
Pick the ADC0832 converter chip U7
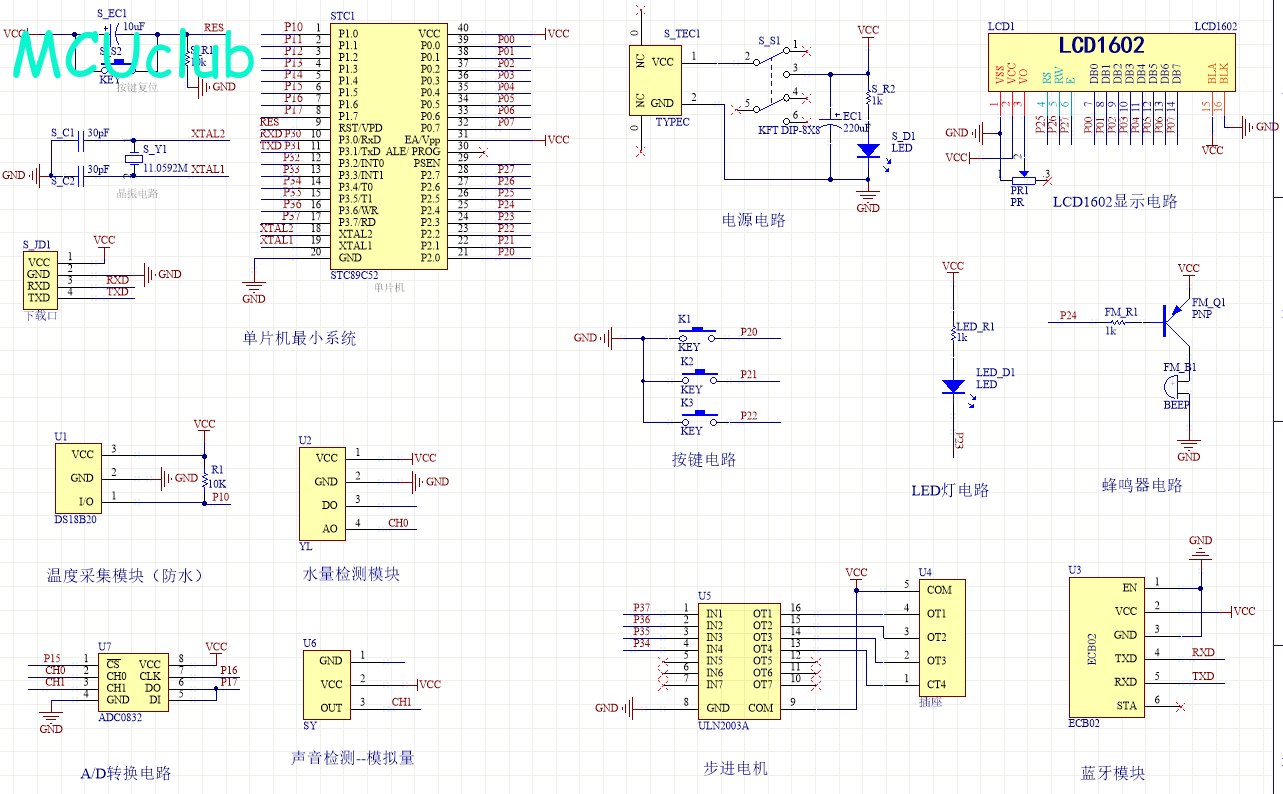tap(133, 682)
